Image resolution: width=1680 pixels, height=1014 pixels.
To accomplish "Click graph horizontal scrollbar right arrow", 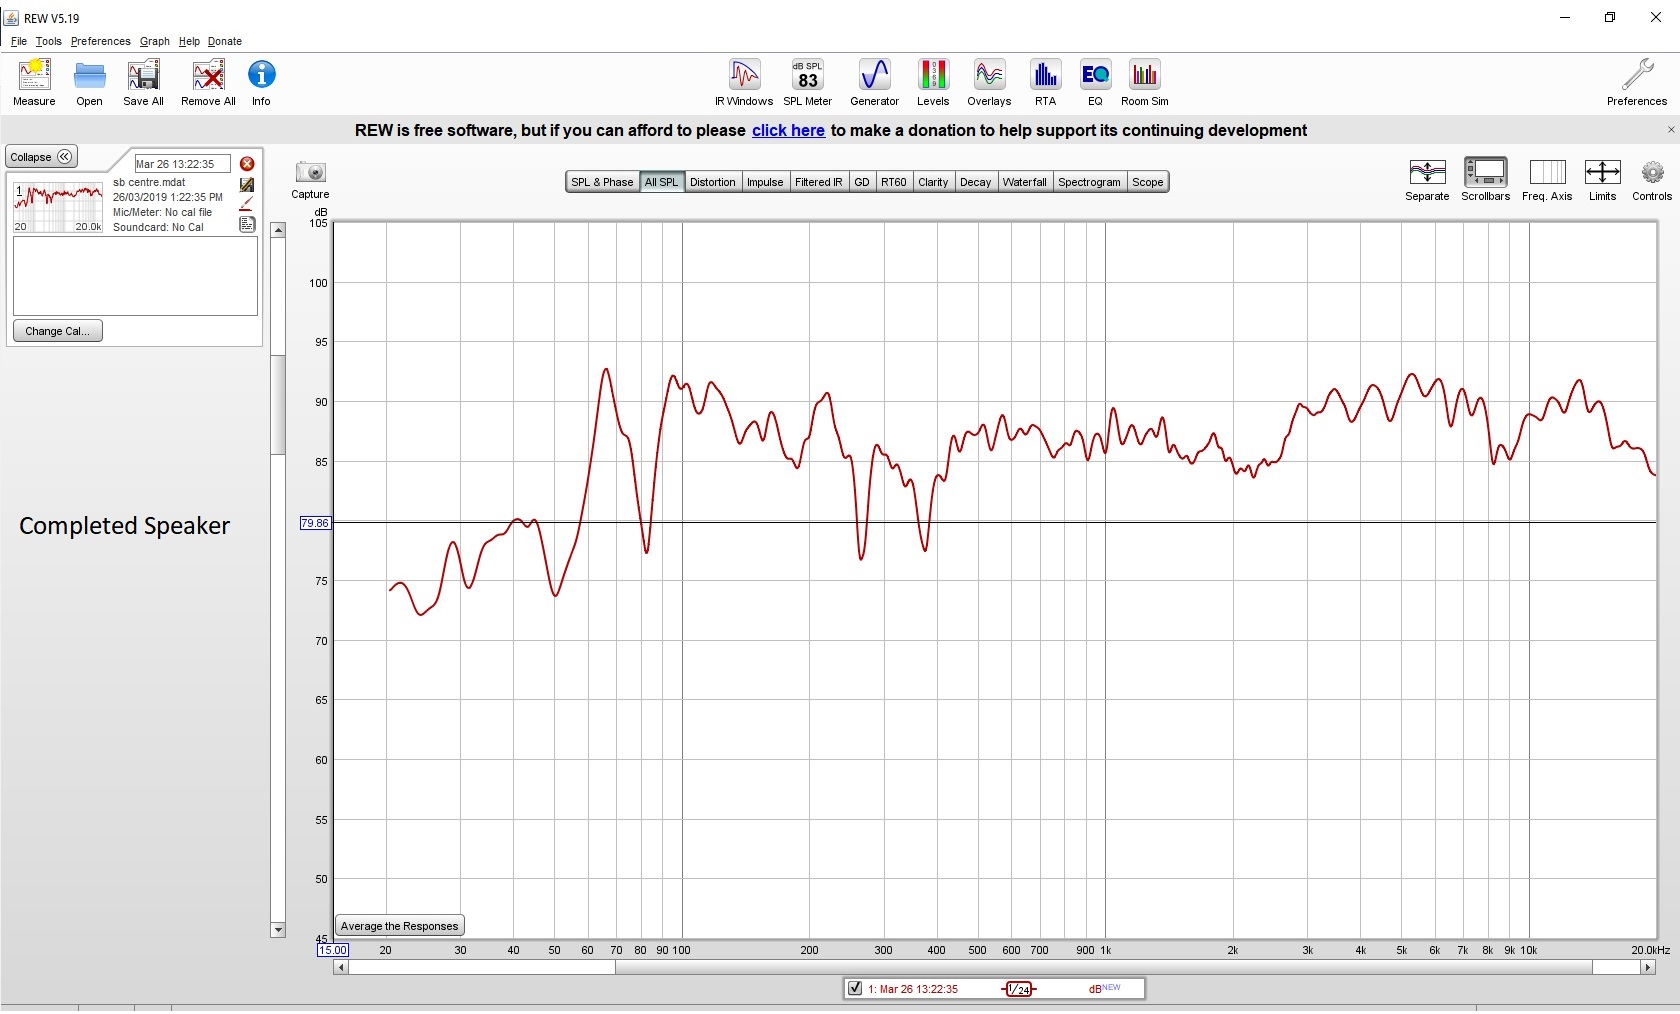I will point(1648,967).
